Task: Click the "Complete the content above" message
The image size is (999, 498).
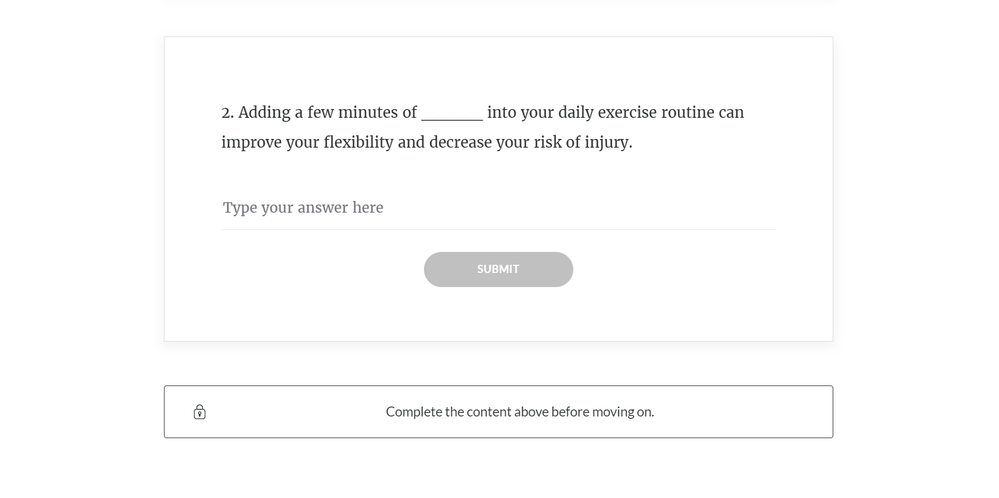Action: [x=519, y=412]
